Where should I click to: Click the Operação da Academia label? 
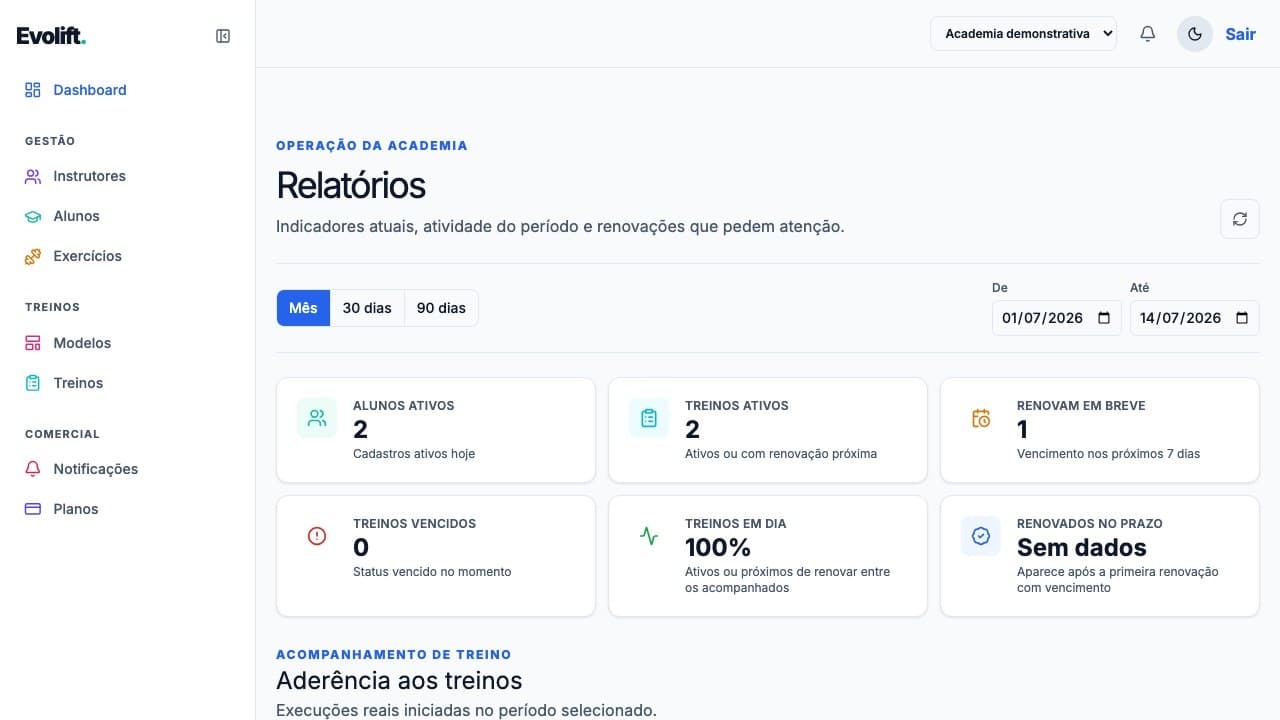372,146
